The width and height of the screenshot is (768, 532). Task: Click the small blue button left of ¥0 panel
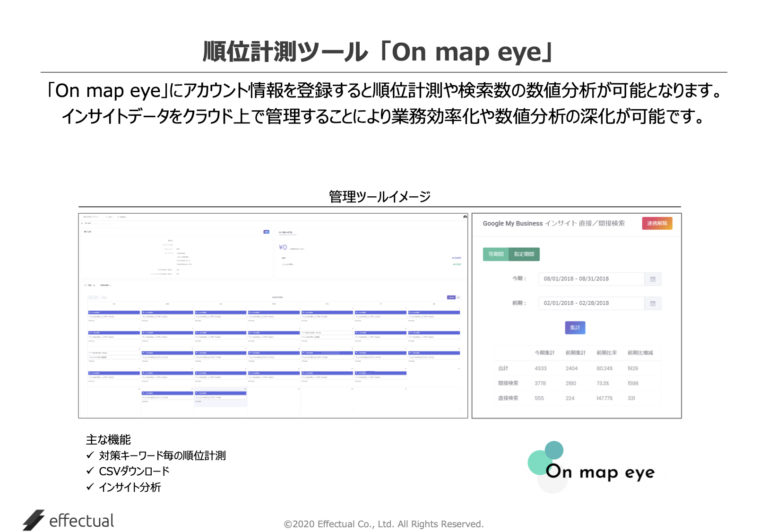click(266, 232)
